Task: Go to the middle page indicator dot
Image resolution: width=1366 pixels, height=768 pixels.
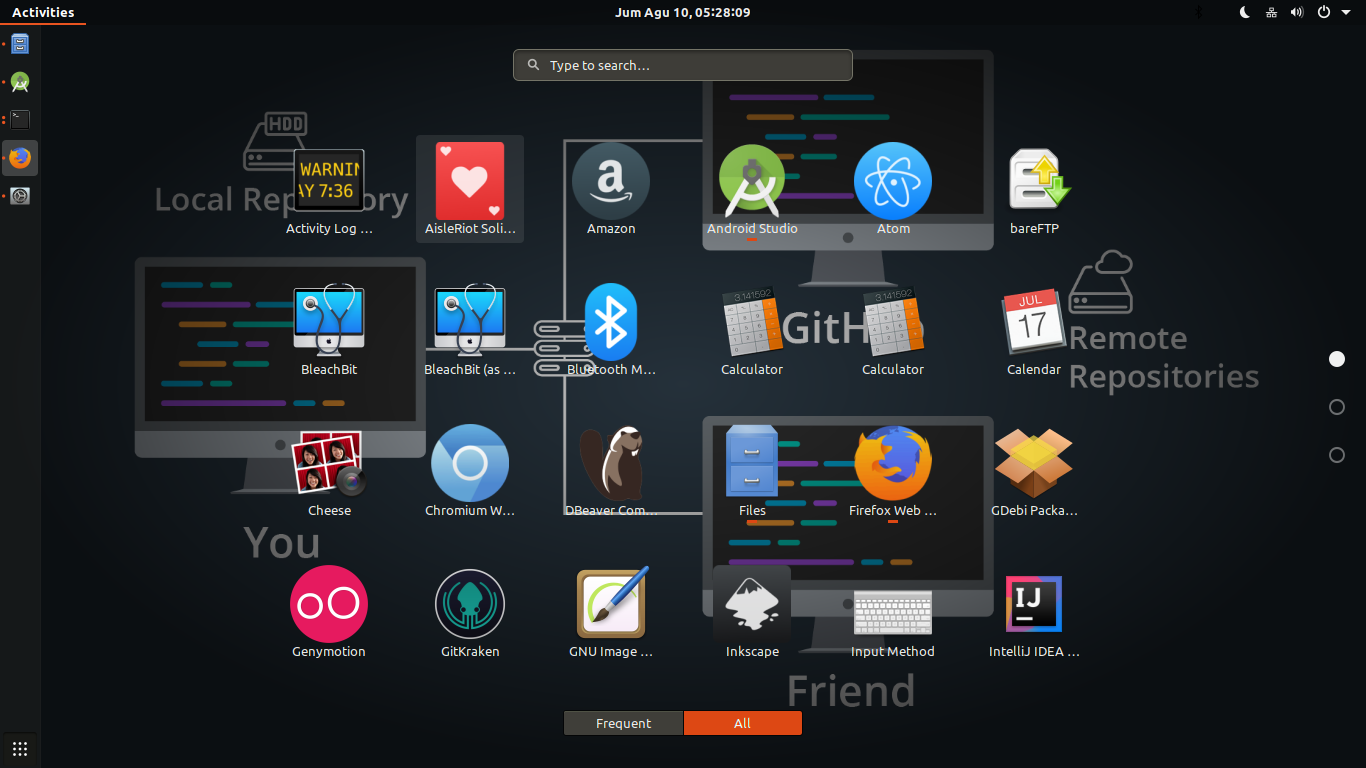Action: click(x=1337, y=407)
